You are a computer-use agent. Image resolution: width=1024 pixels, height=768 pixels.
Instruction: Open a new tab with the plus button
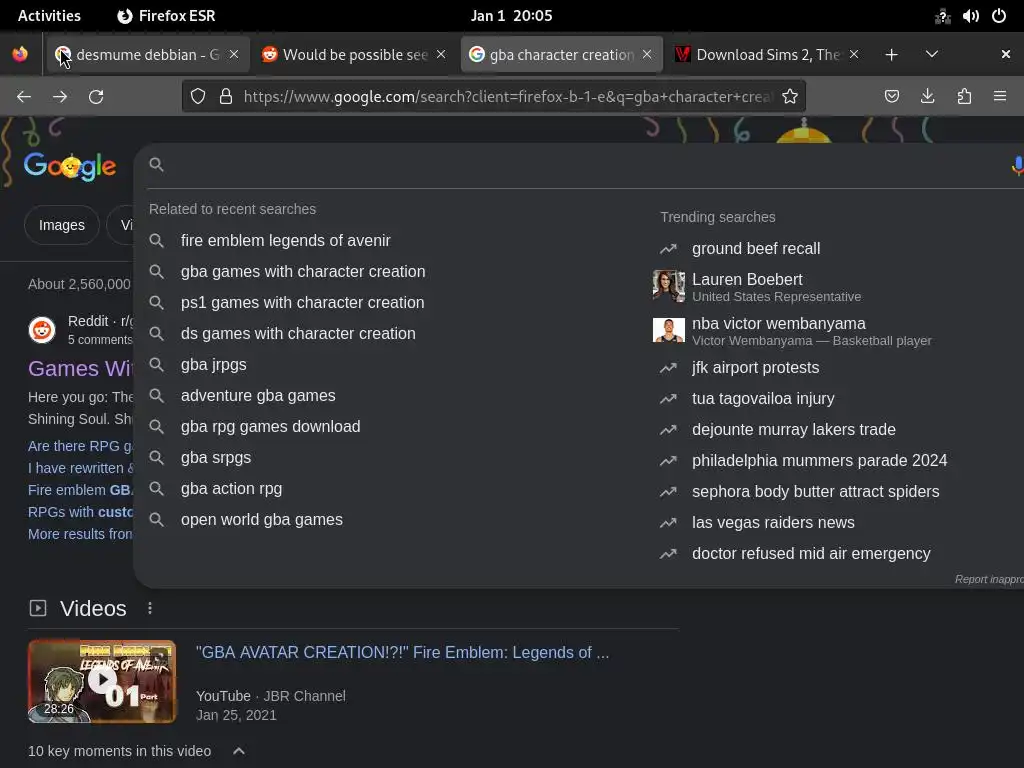(x=891, y=55)
